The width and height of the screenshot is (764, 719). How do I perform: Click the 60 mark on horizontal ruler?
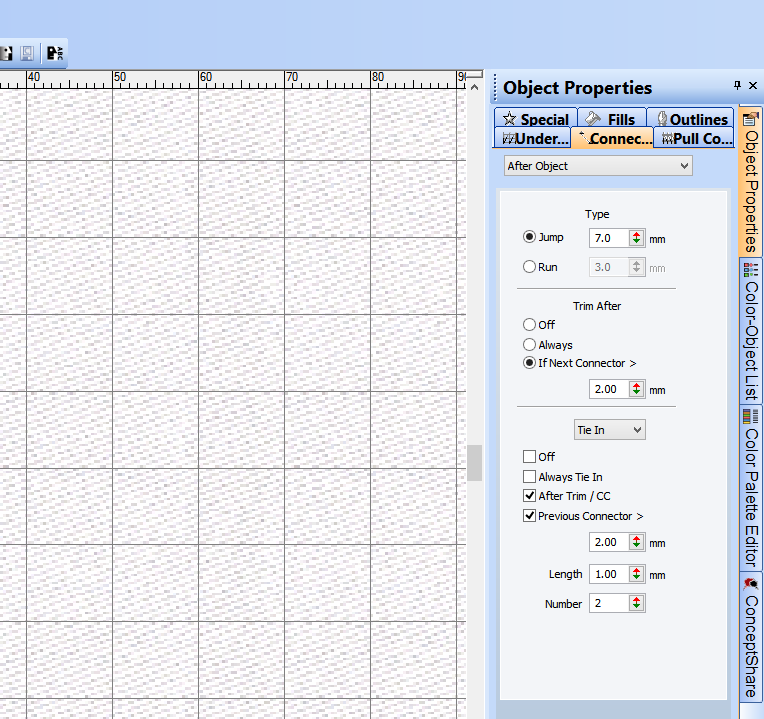[x=206, y=77]
